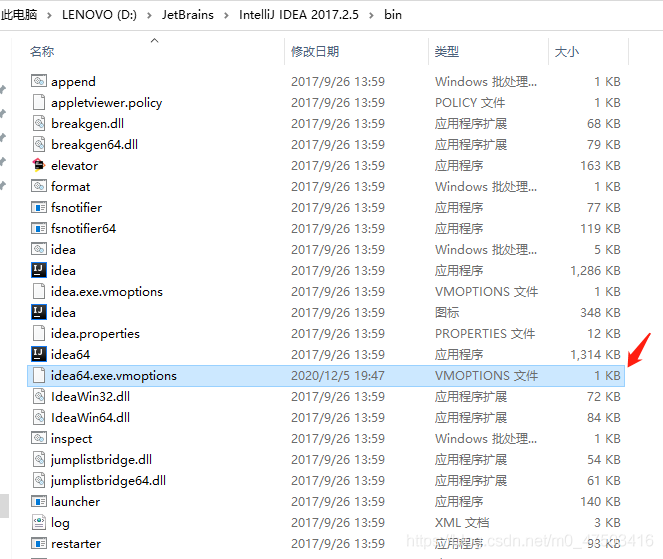Click the 图标 type cell

447,312
